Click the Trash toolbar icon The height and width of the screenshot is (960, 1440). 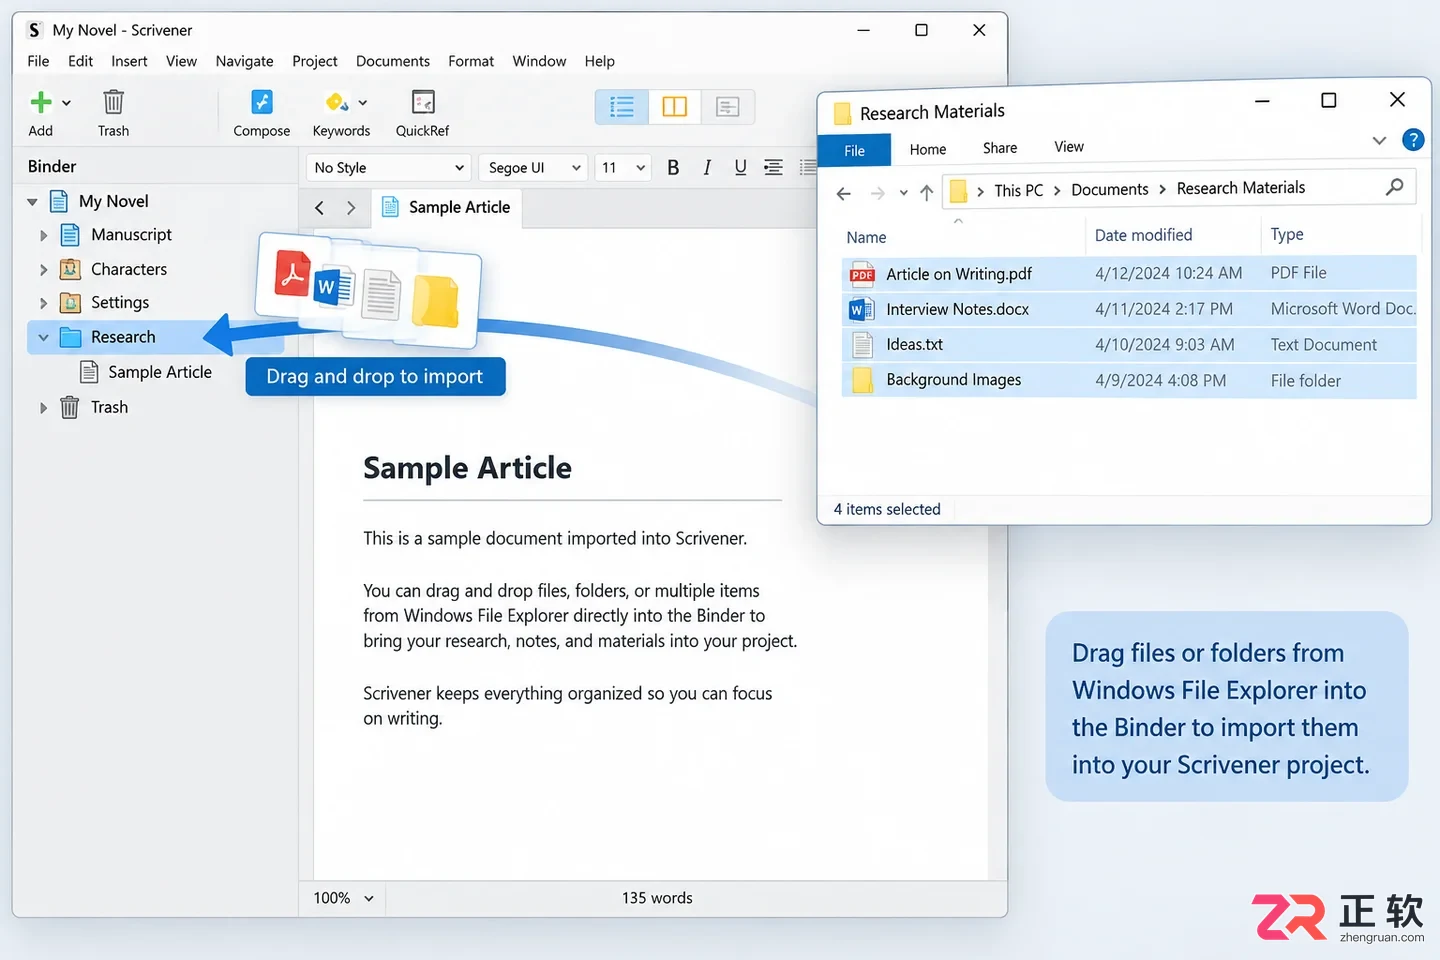113,102
